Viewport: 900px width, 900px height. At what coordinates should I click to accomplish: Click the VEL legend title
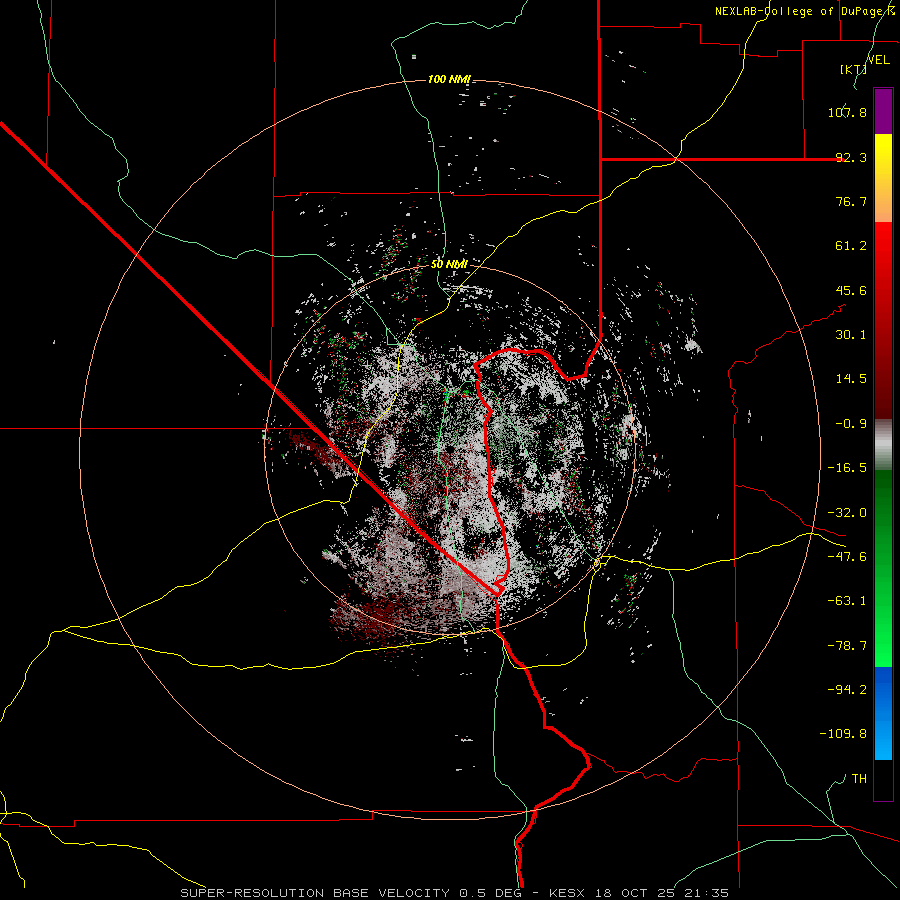point(878,60)
